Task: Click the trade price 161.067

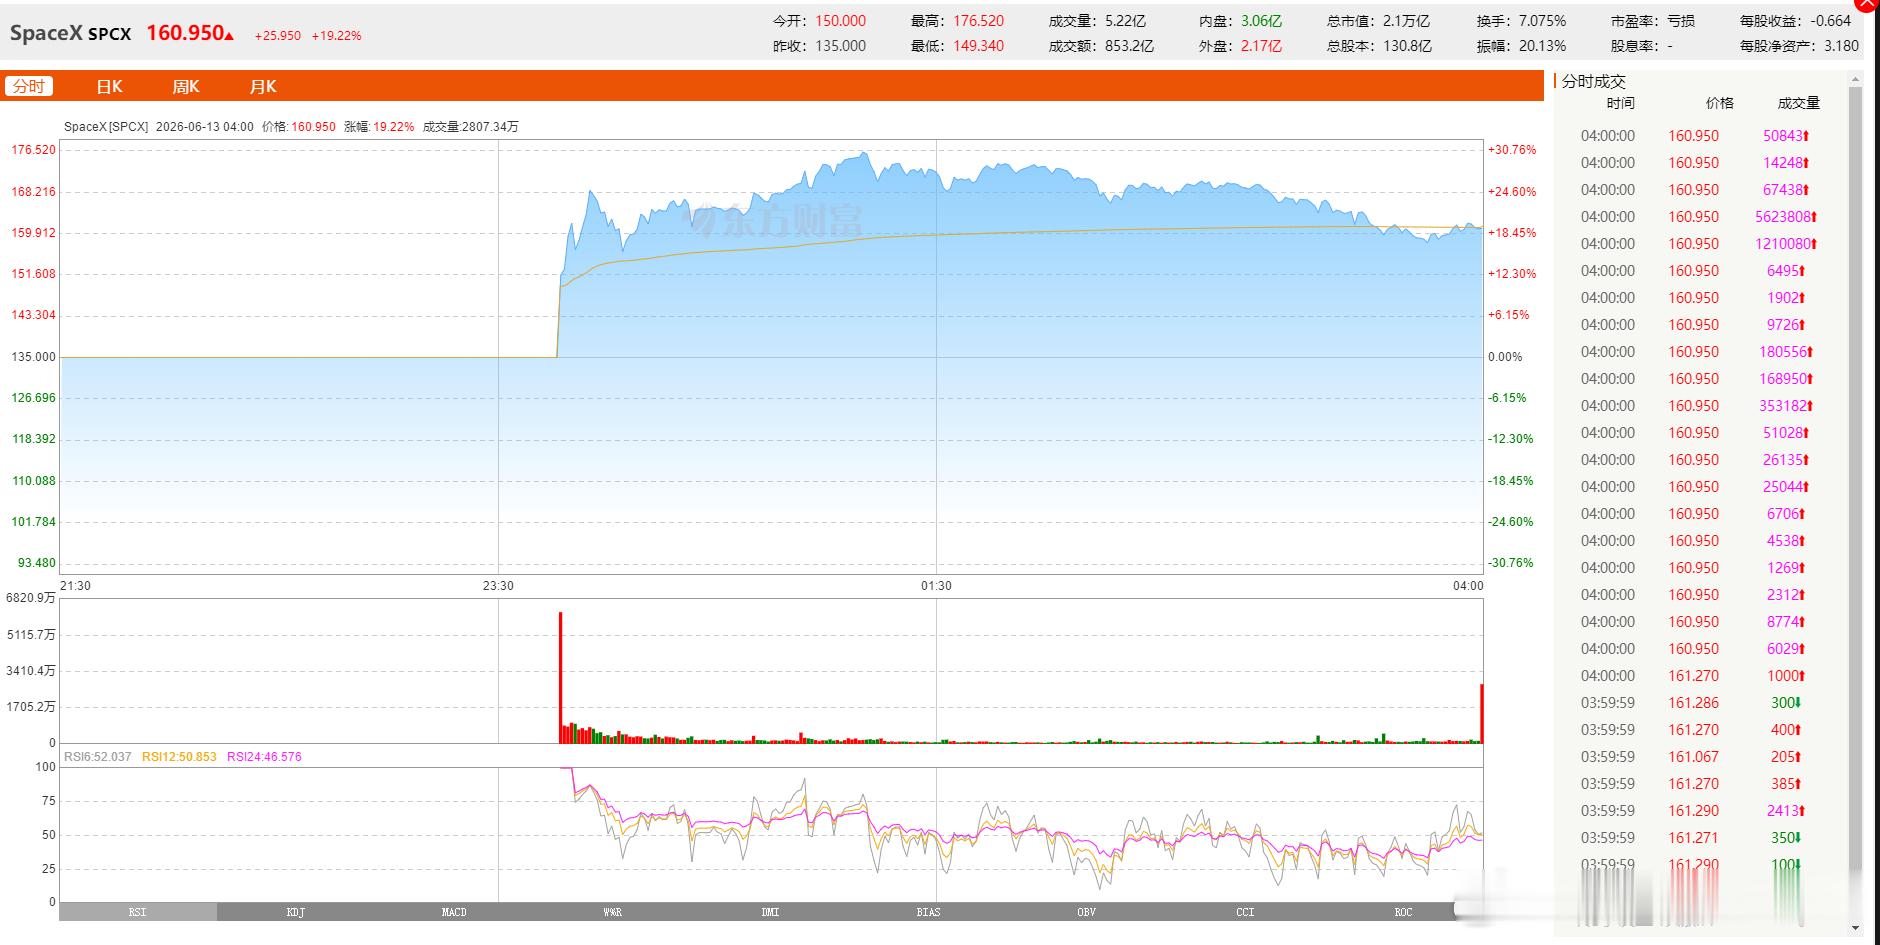Action: click(1693, 757)
